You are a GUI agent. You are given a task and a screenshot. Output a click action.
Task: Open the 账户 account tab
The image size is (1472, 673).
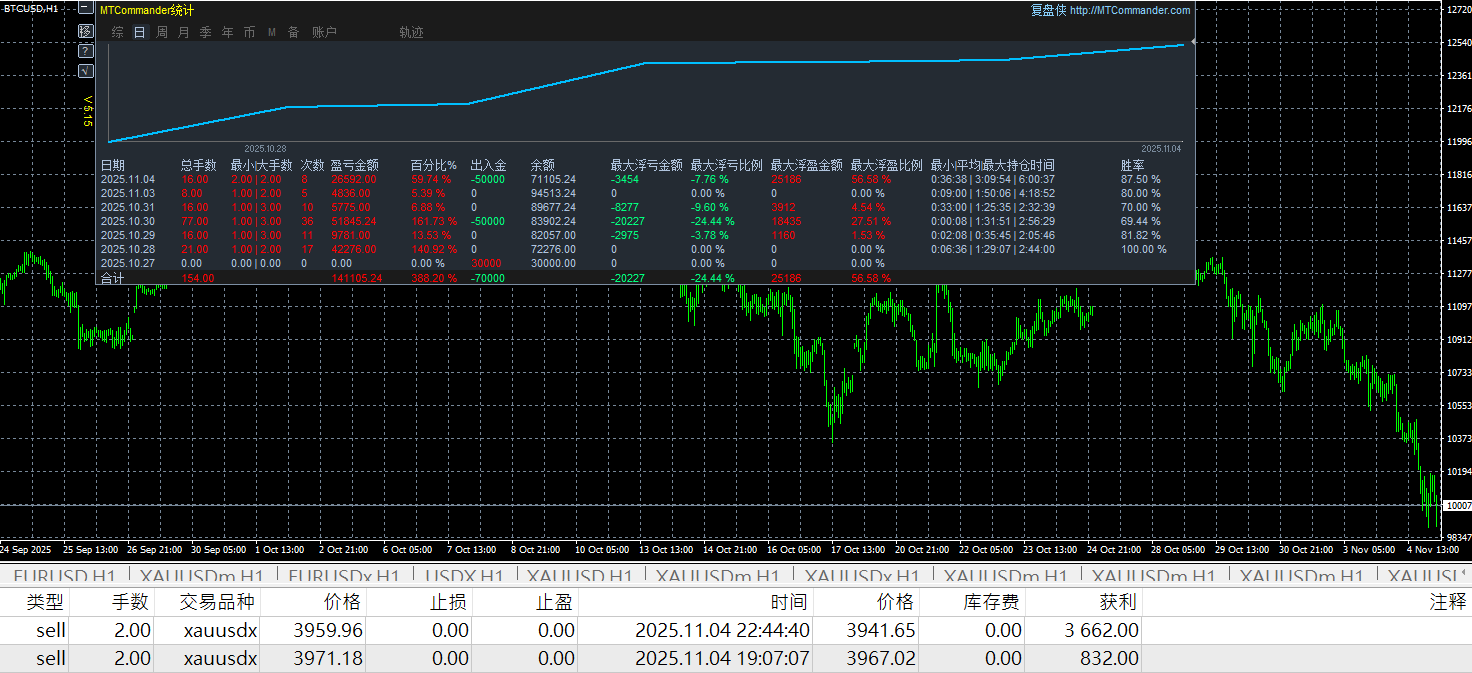click(x=324, y=32)
